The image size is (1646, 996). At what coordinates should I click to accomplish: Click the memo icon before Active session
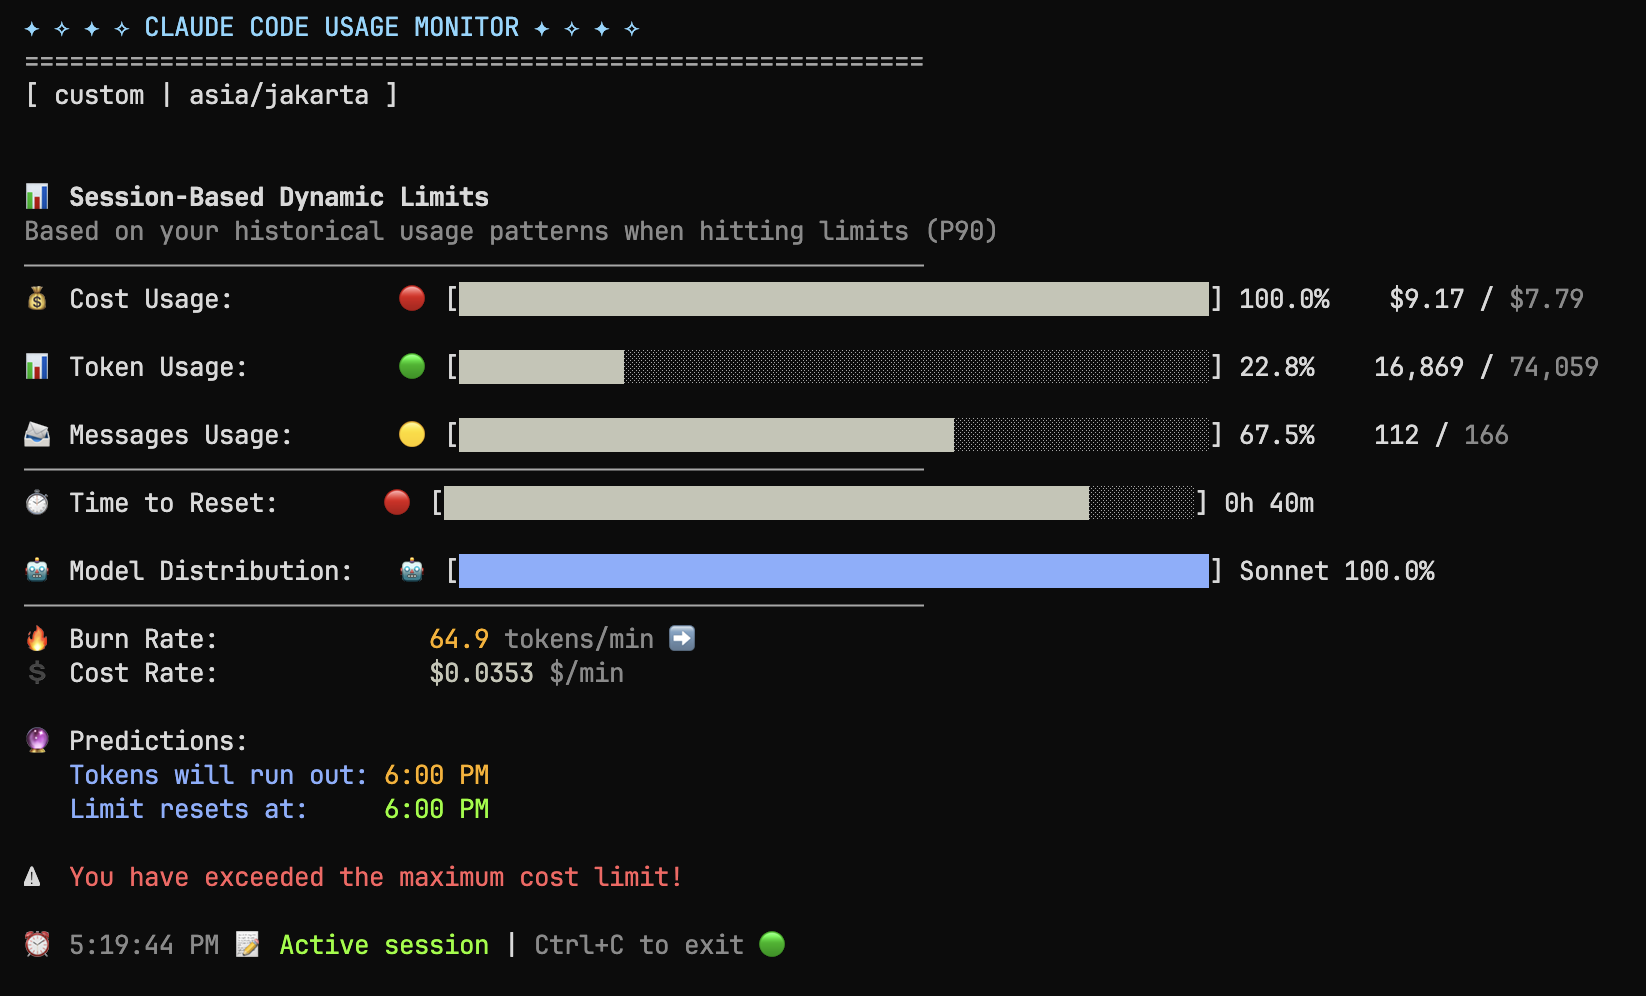click(247, 944)
